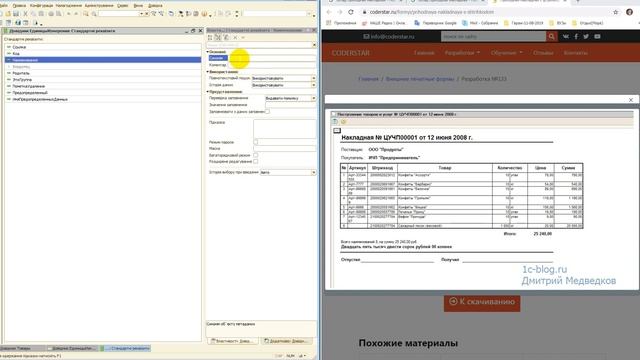Collapse the 'Використання' properties section
640x360 pixels.
208,72
